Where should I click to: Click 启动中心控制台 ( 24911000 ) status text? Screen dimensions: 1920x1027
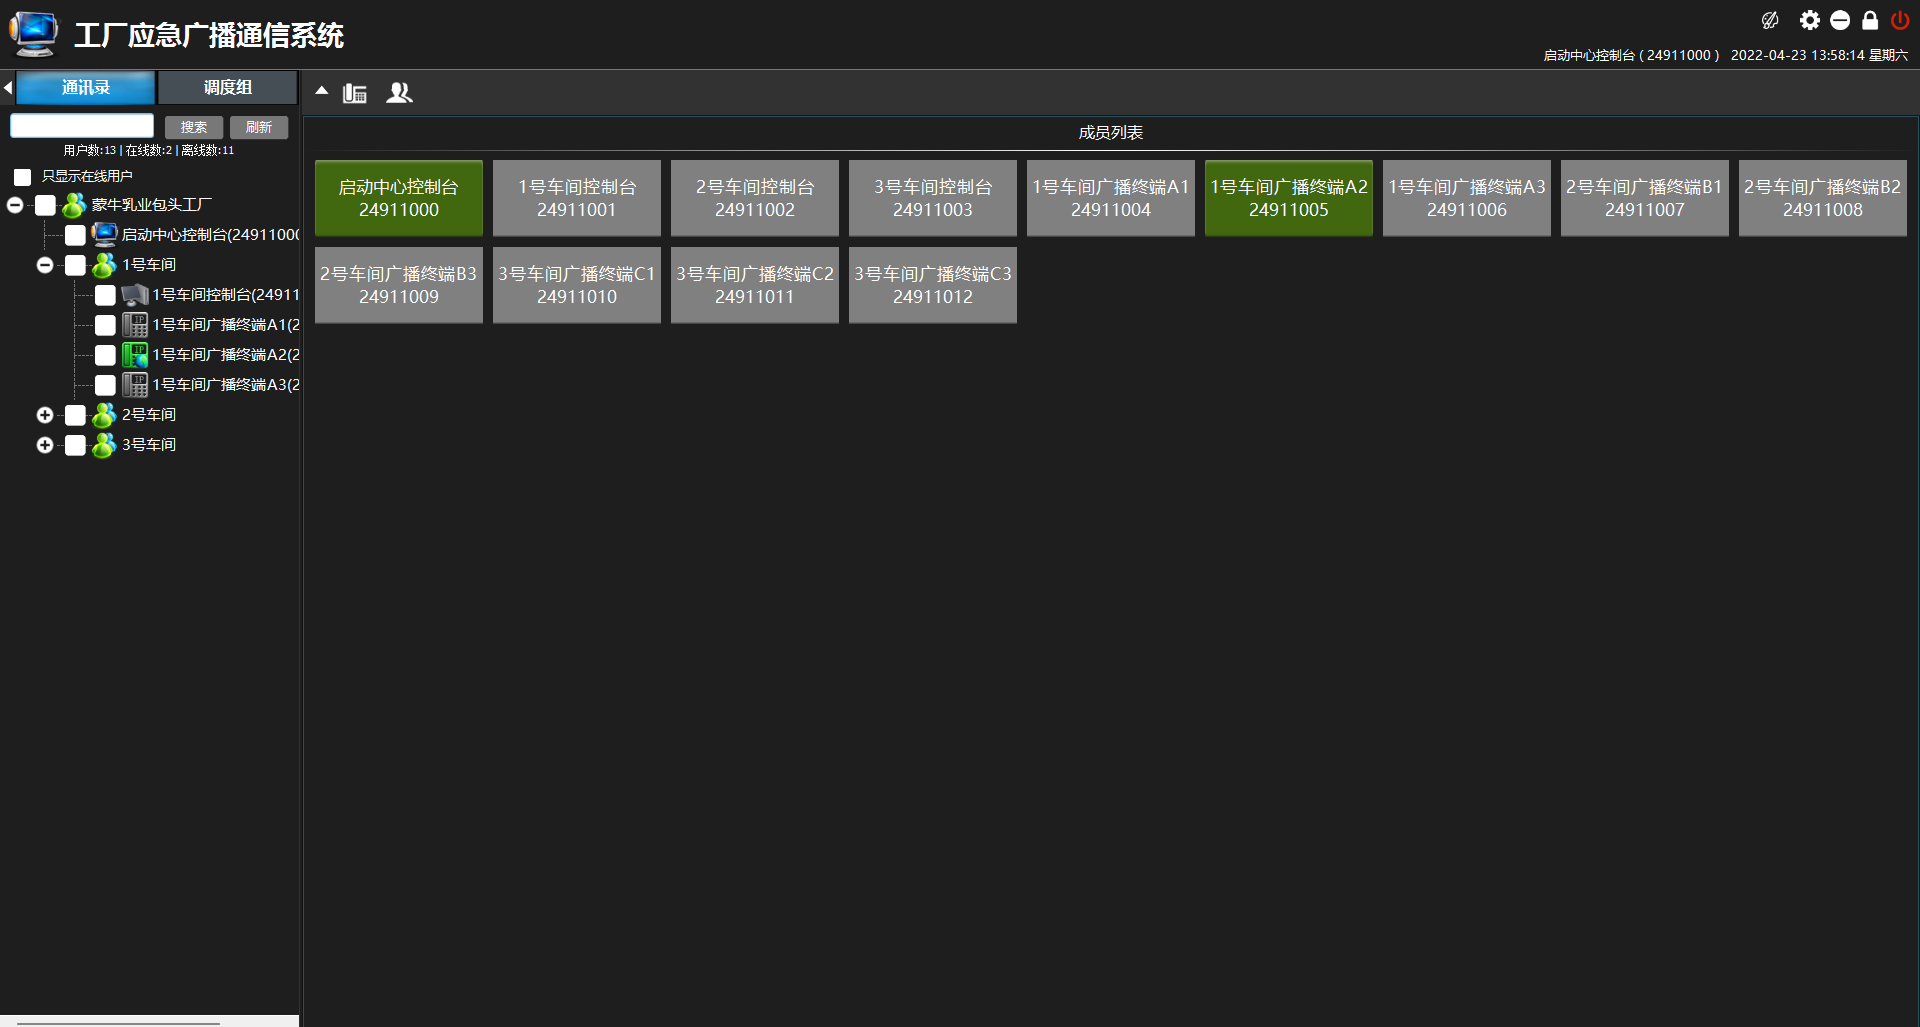coord(1631,55)
